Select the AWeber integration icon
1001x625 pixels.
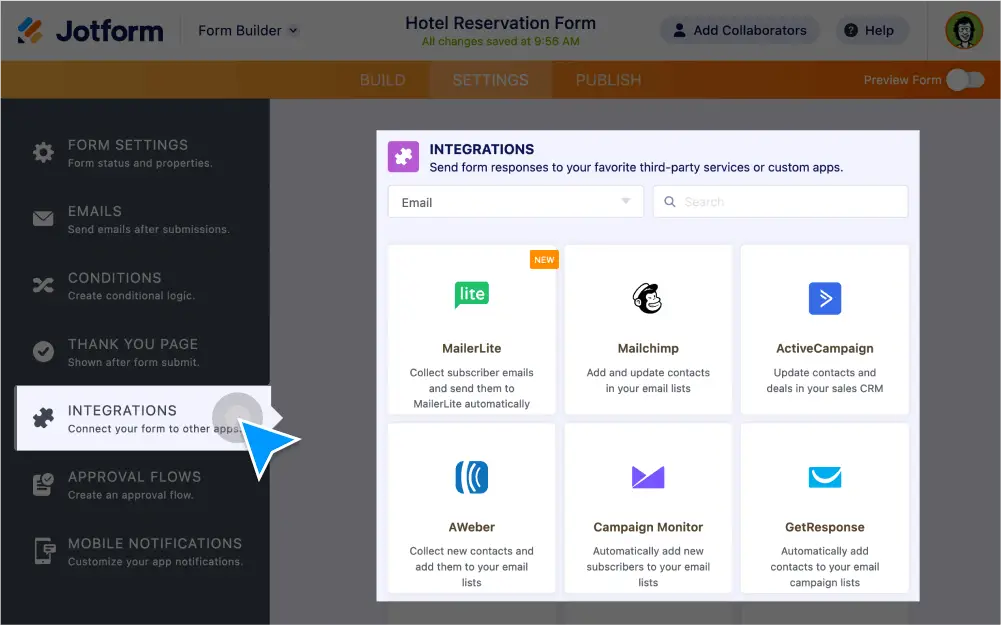471,477
